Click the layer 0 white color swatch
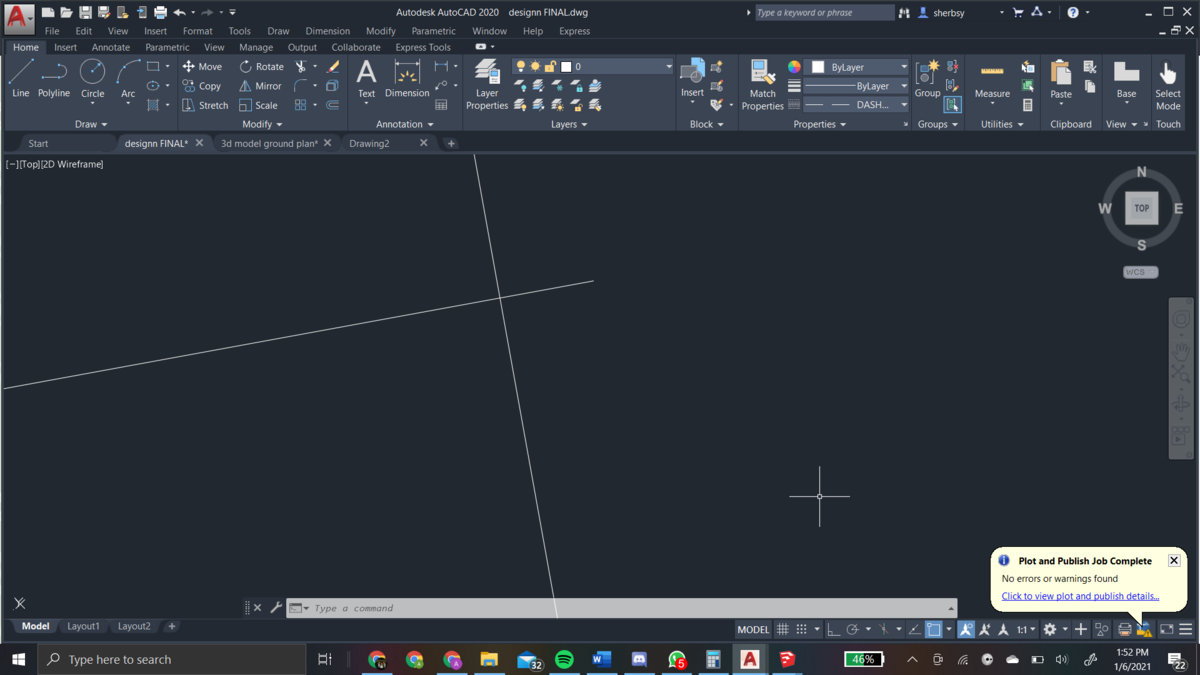 pyautogui.click(x=566, y=67)
